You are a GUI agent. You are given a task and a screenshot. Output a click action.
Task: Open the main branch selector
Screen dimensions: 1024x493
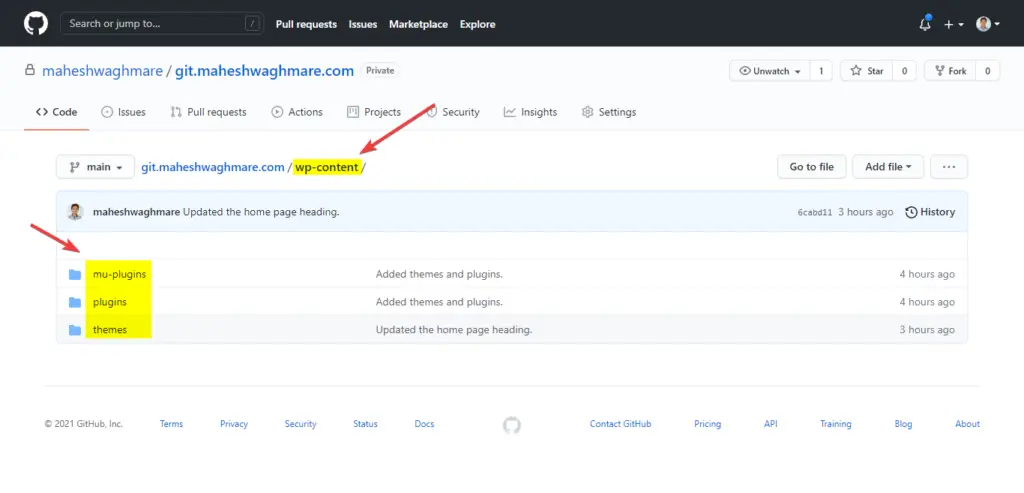[95, 167]
